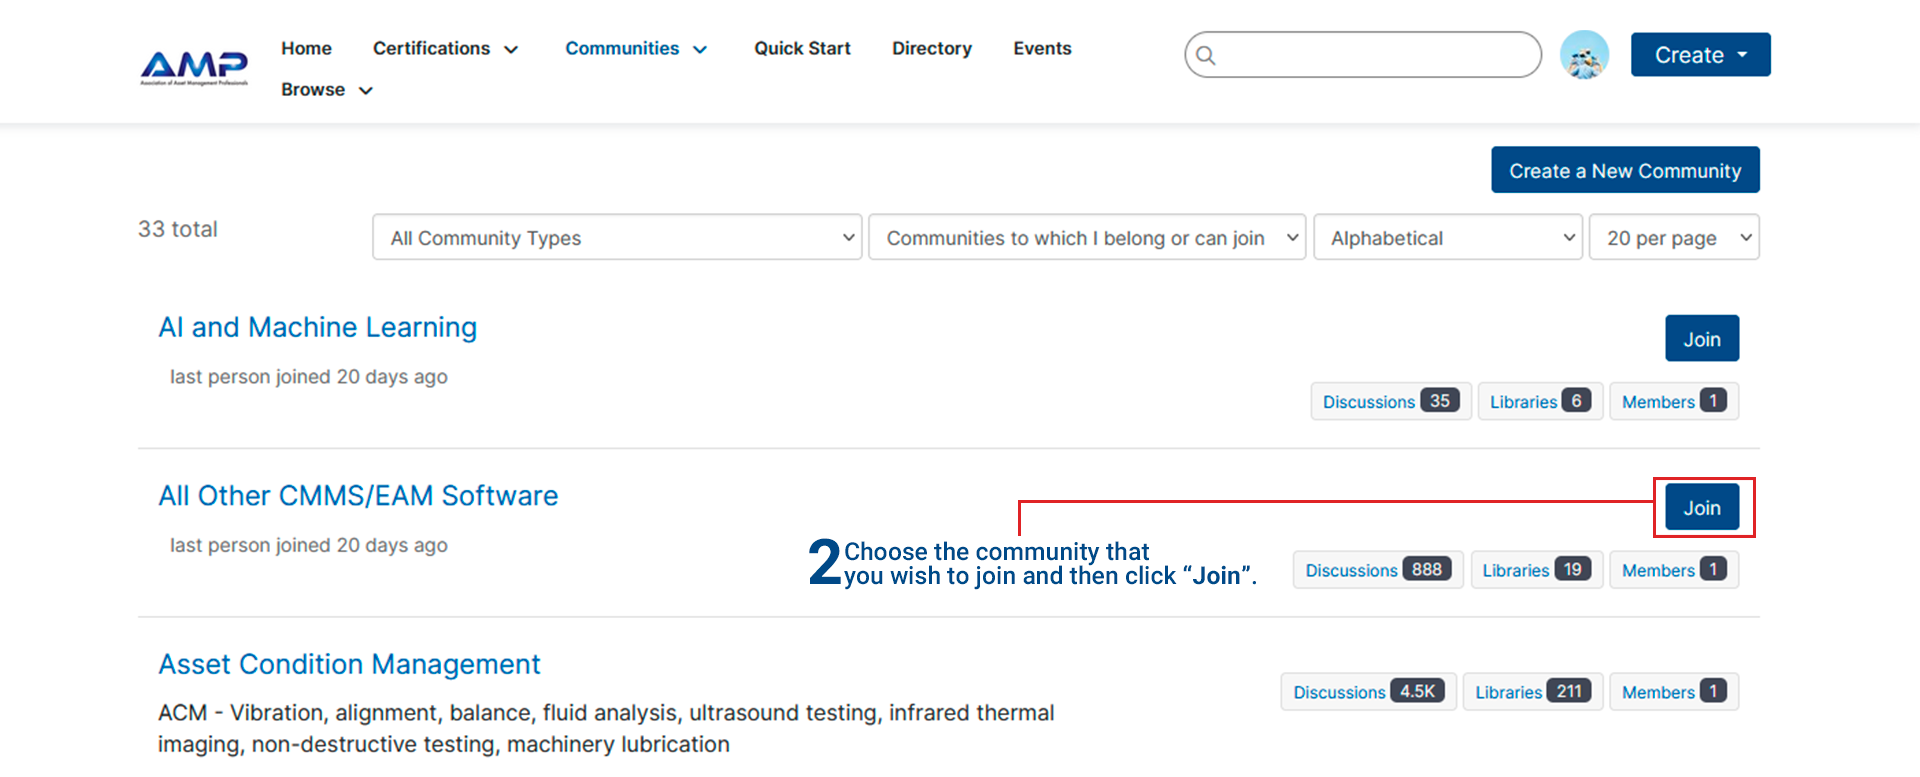Join the AI and Machine Learning community

[x=1701, y=339]
